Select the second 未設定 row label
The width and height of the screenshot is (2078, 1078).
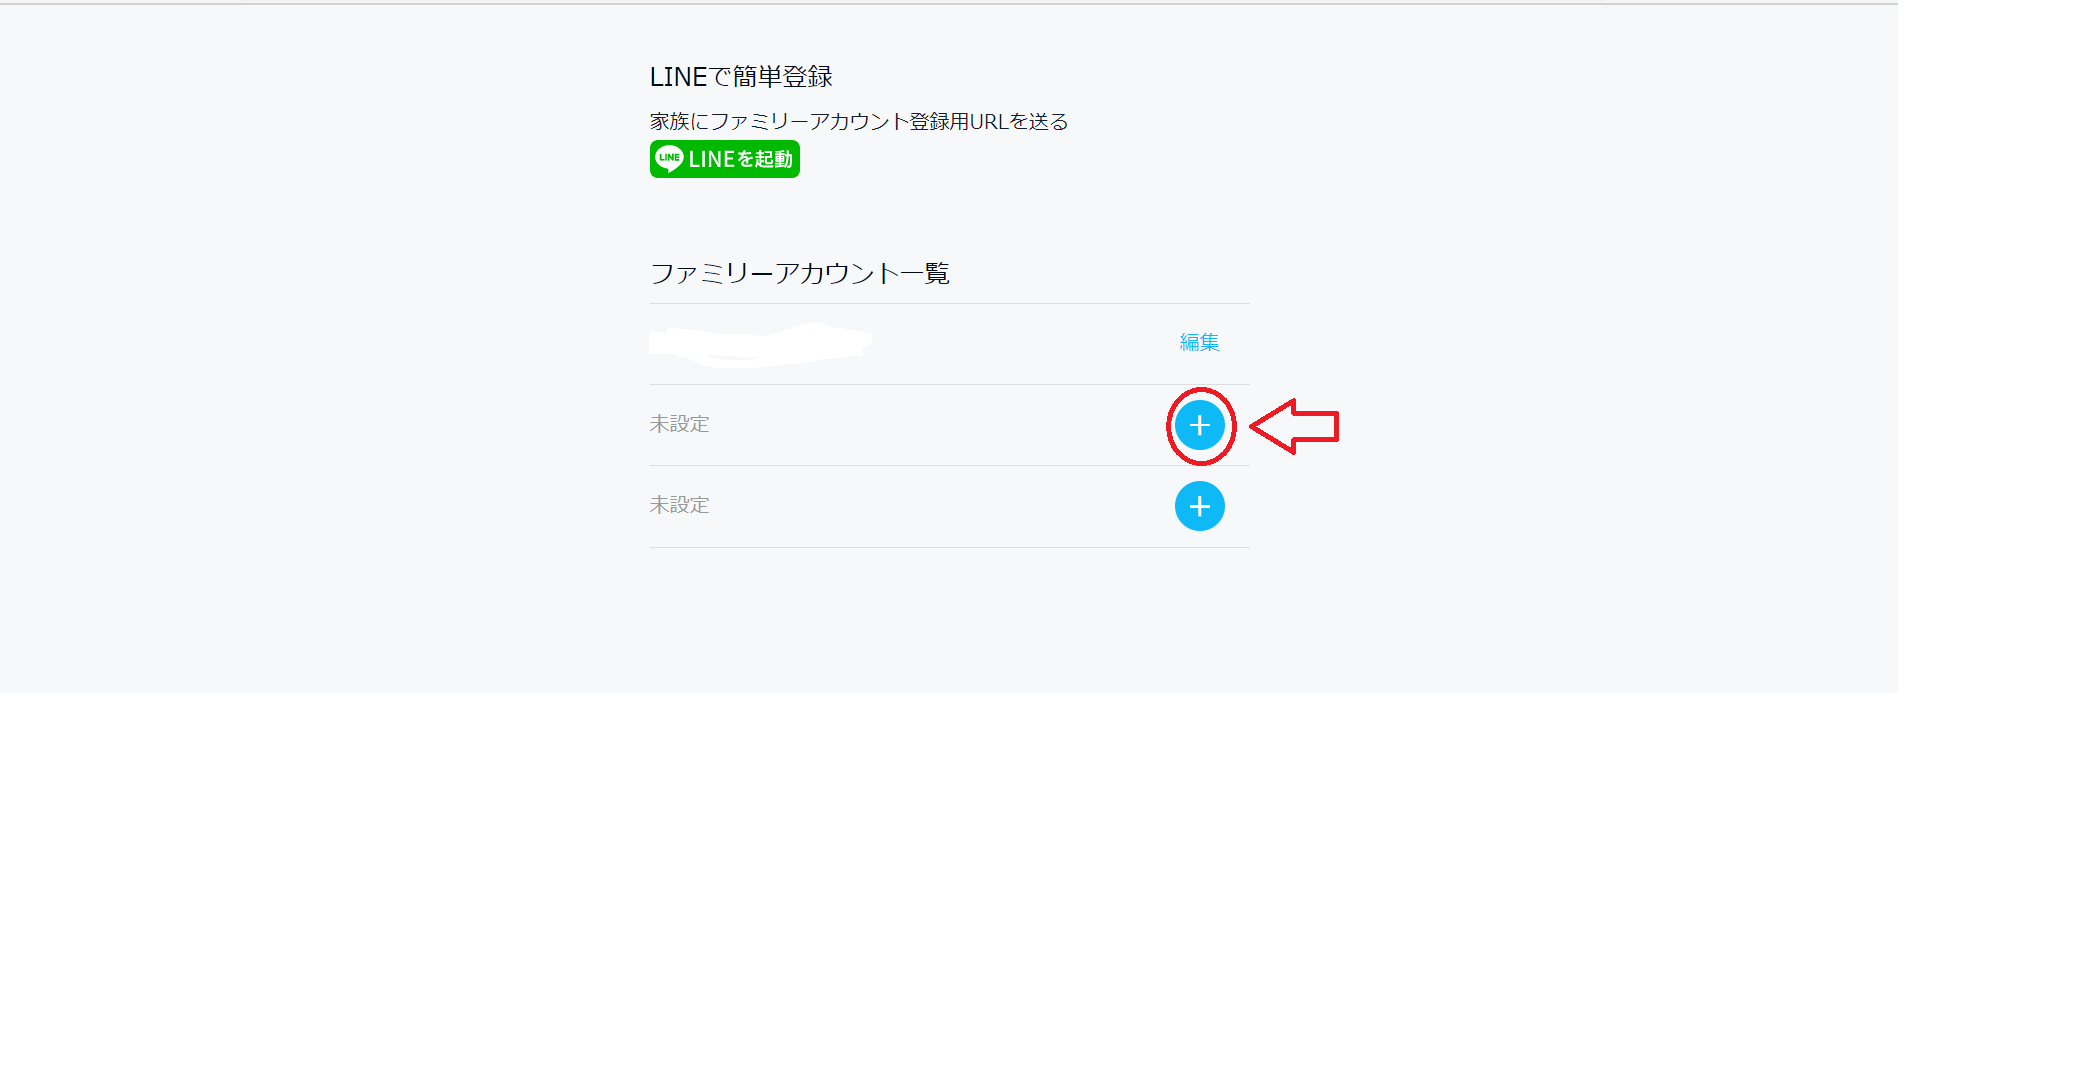tap(679, 505)
